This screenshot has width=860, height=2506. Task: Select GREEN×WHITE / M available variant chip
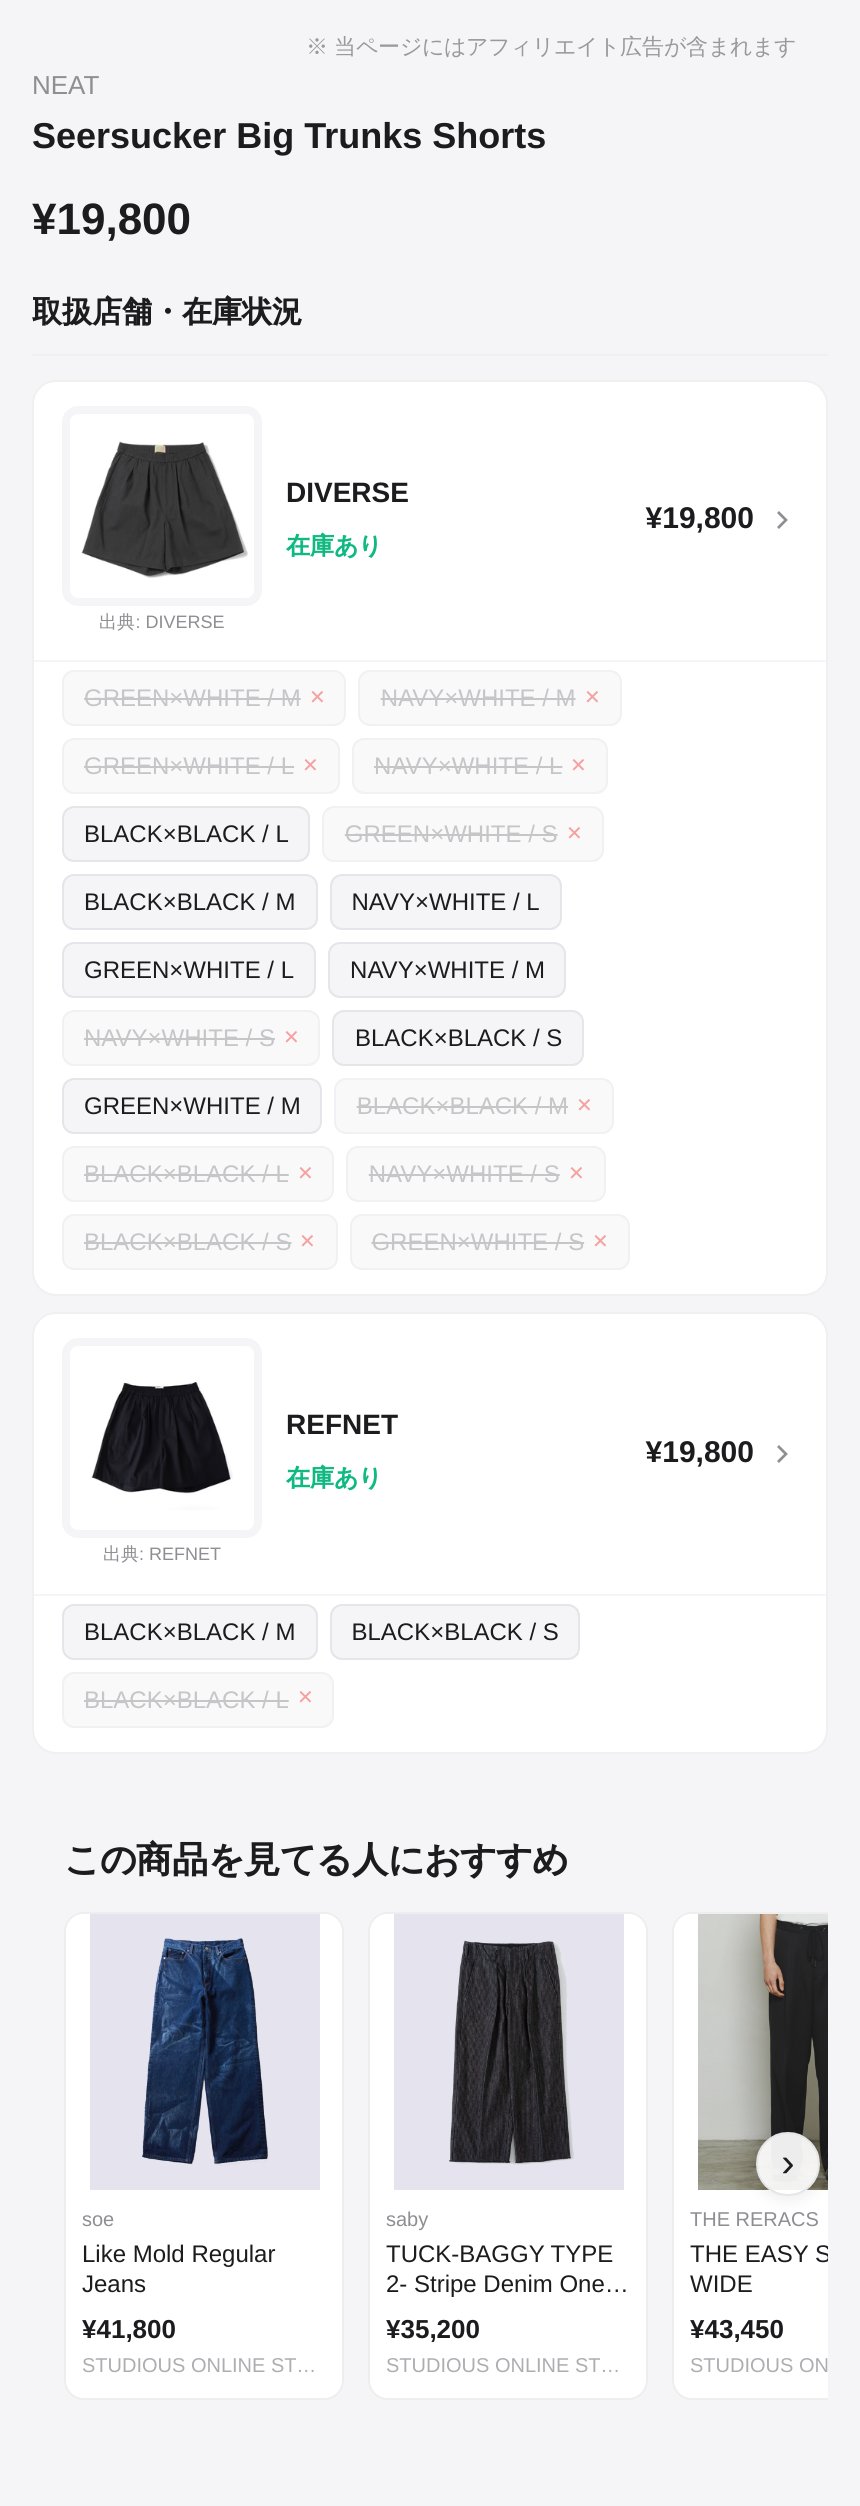click(192, 1106)
